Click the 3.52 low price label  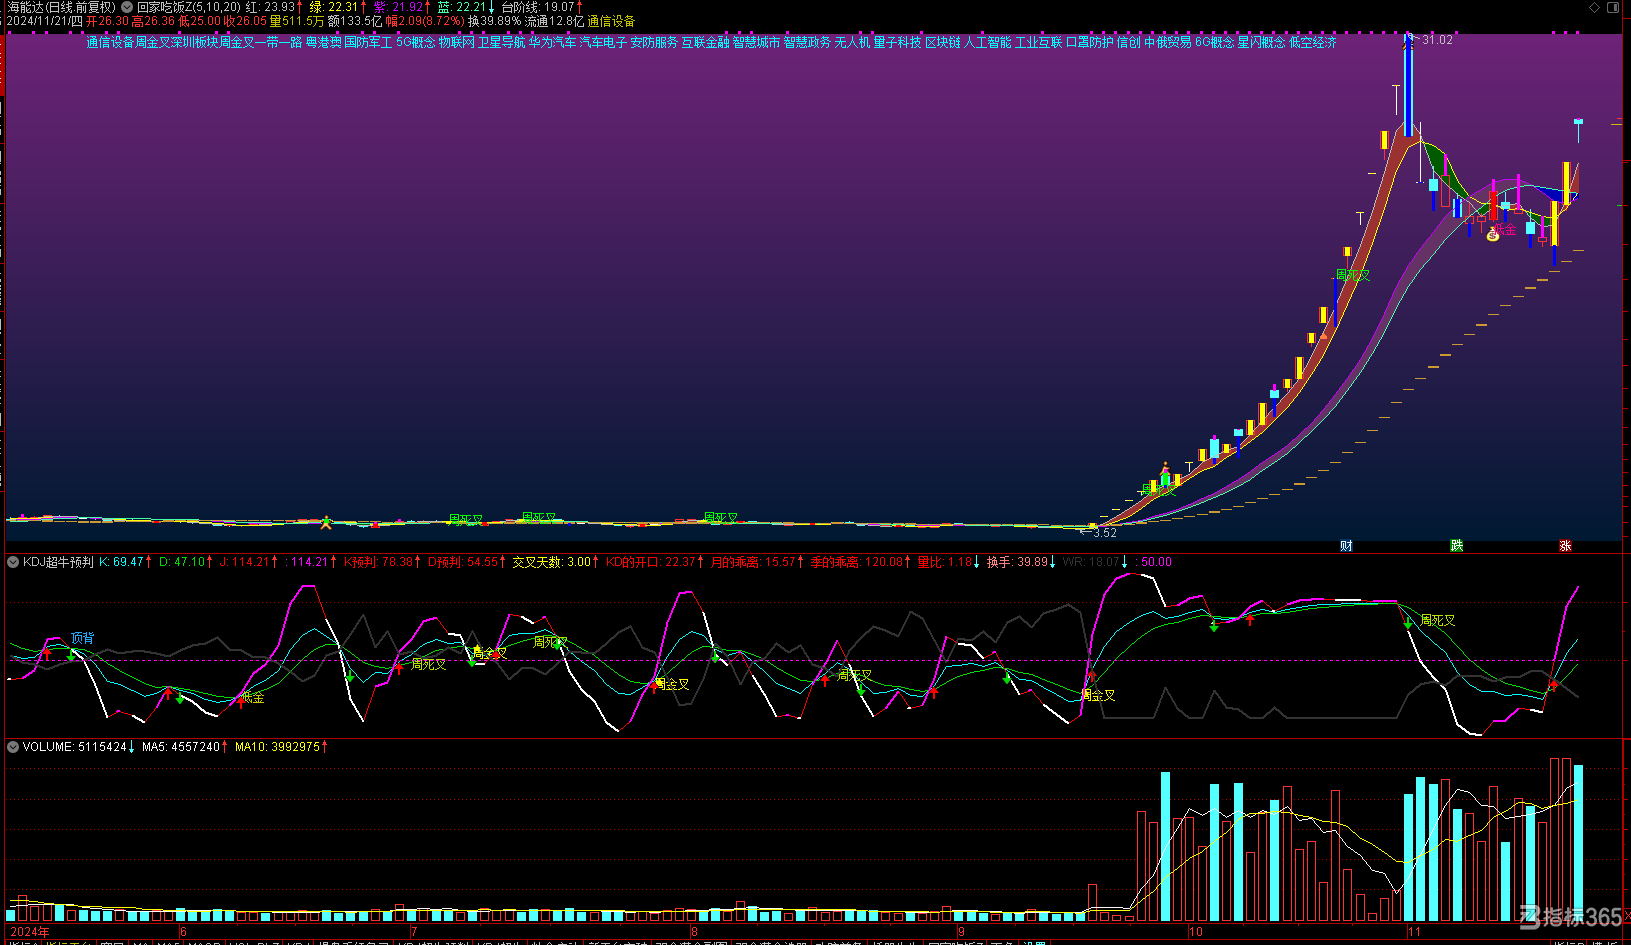1104,533
